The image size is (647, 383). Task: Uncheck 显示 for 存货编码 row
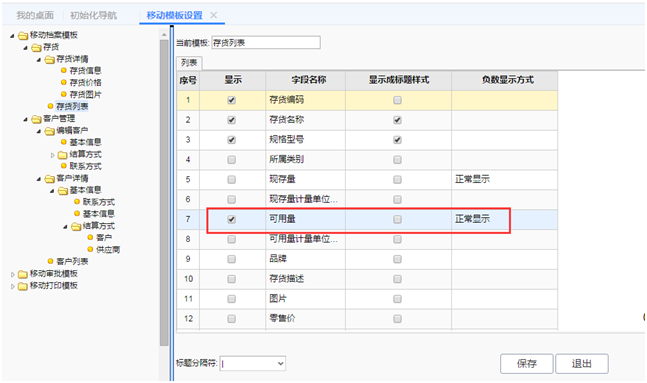[231, 100]
